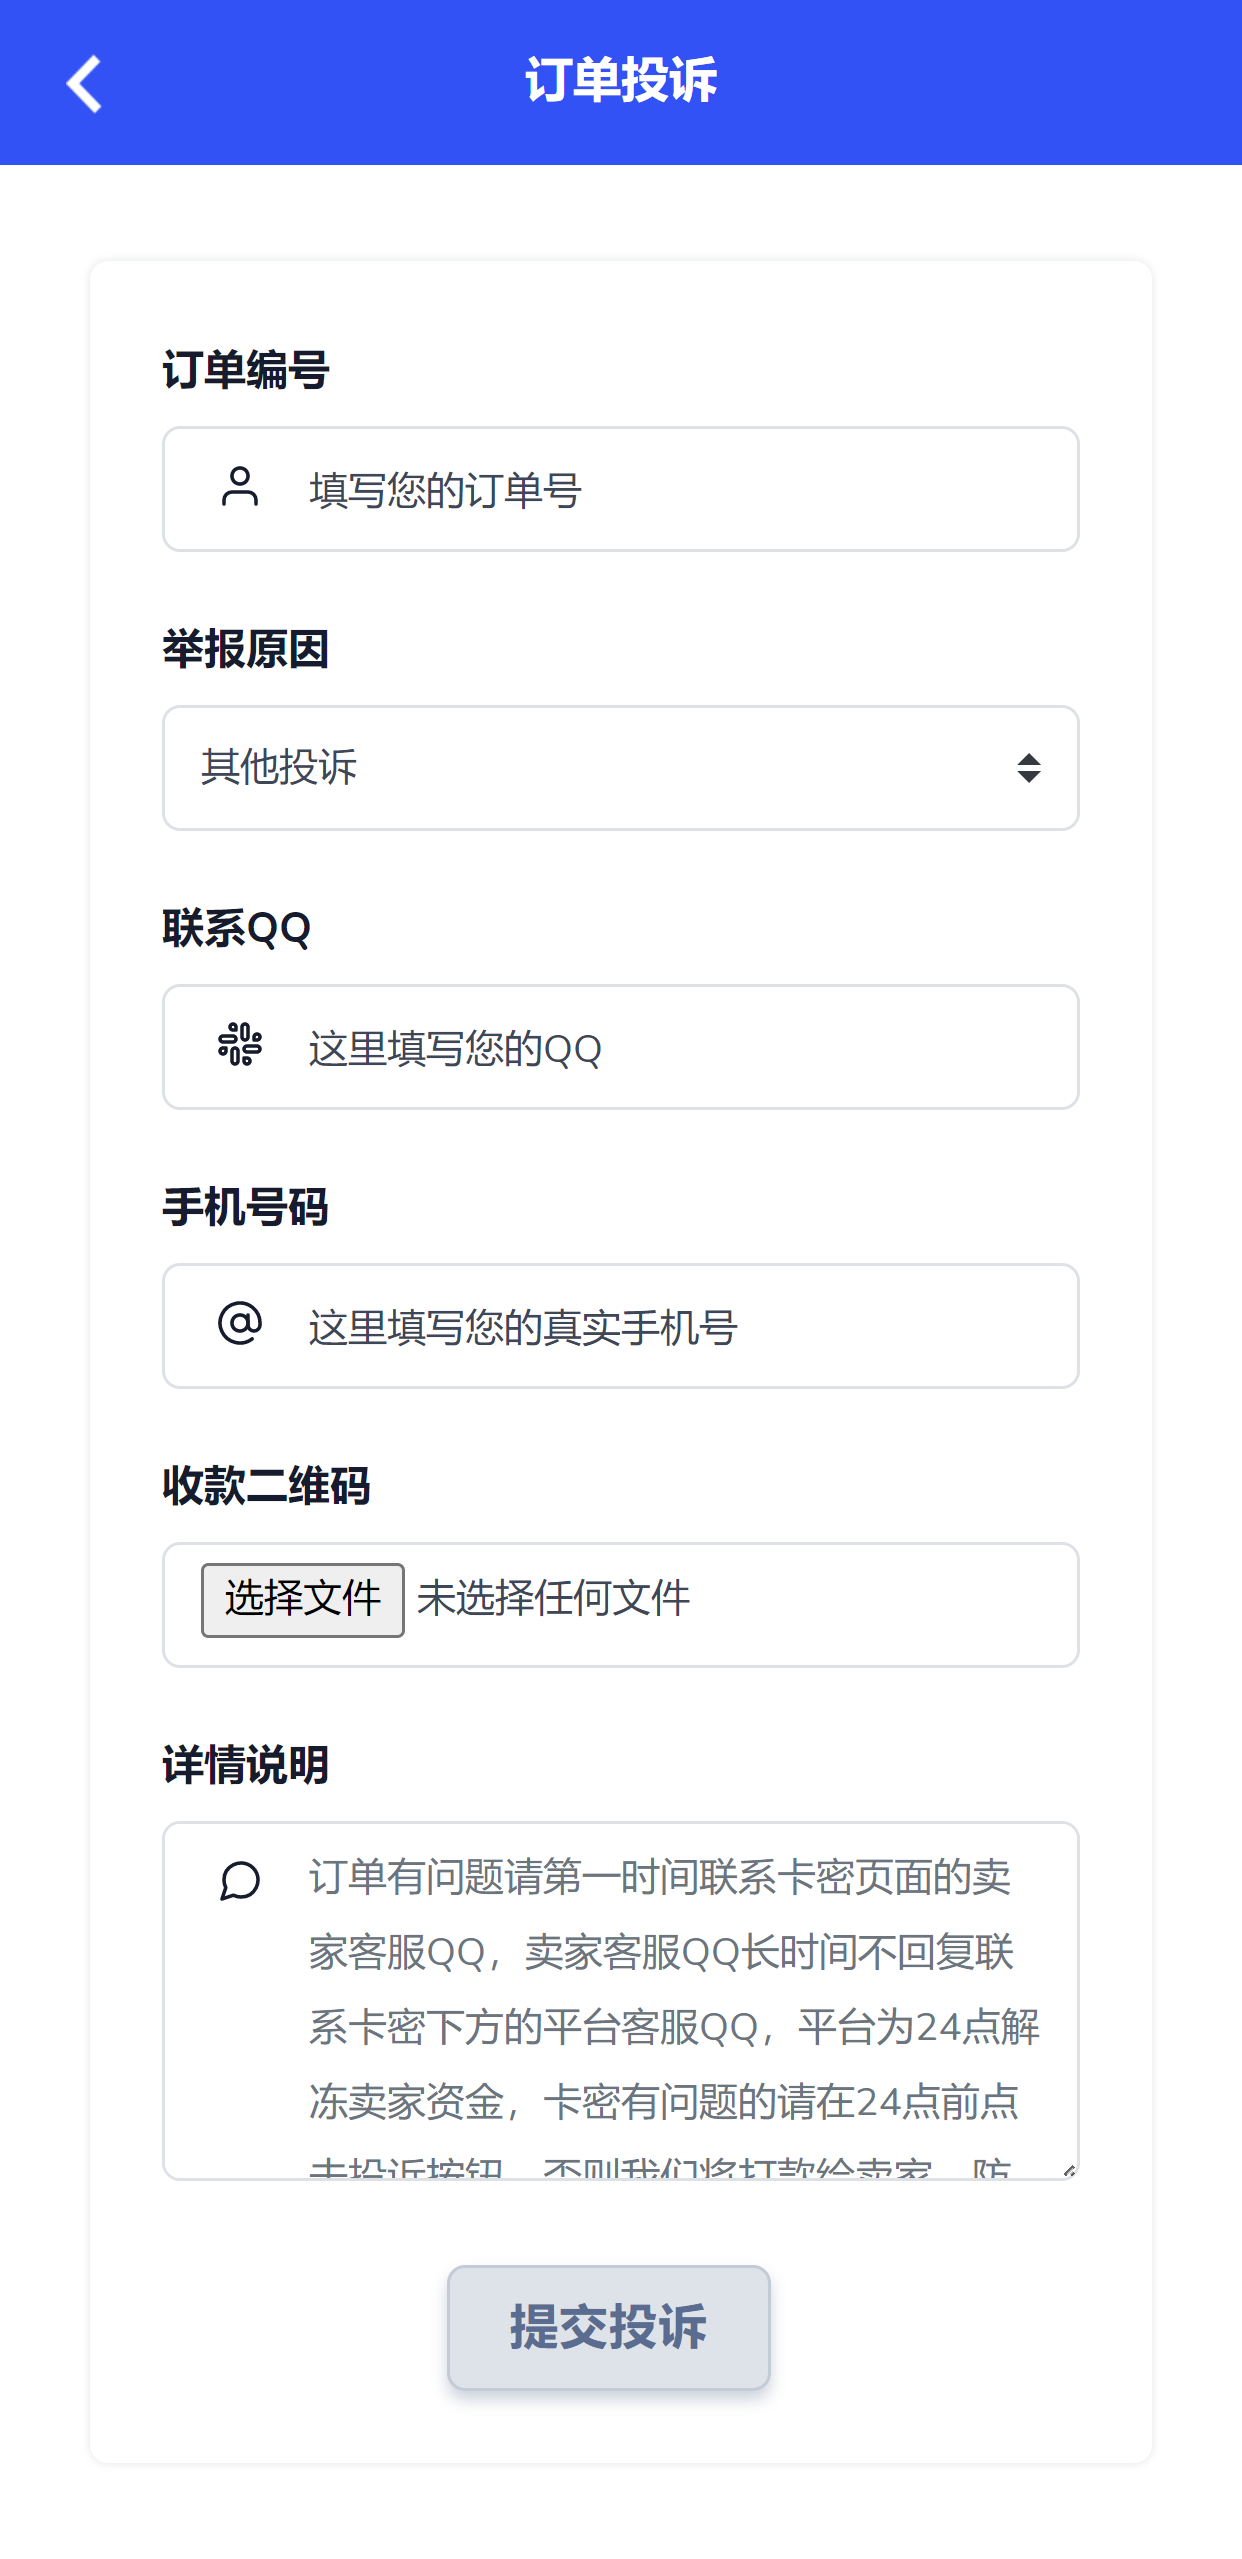The width and height of the screenshot is (1242, 2559).
Task: Click the person icon in 订单编号 field
Action: coord(239,488)
